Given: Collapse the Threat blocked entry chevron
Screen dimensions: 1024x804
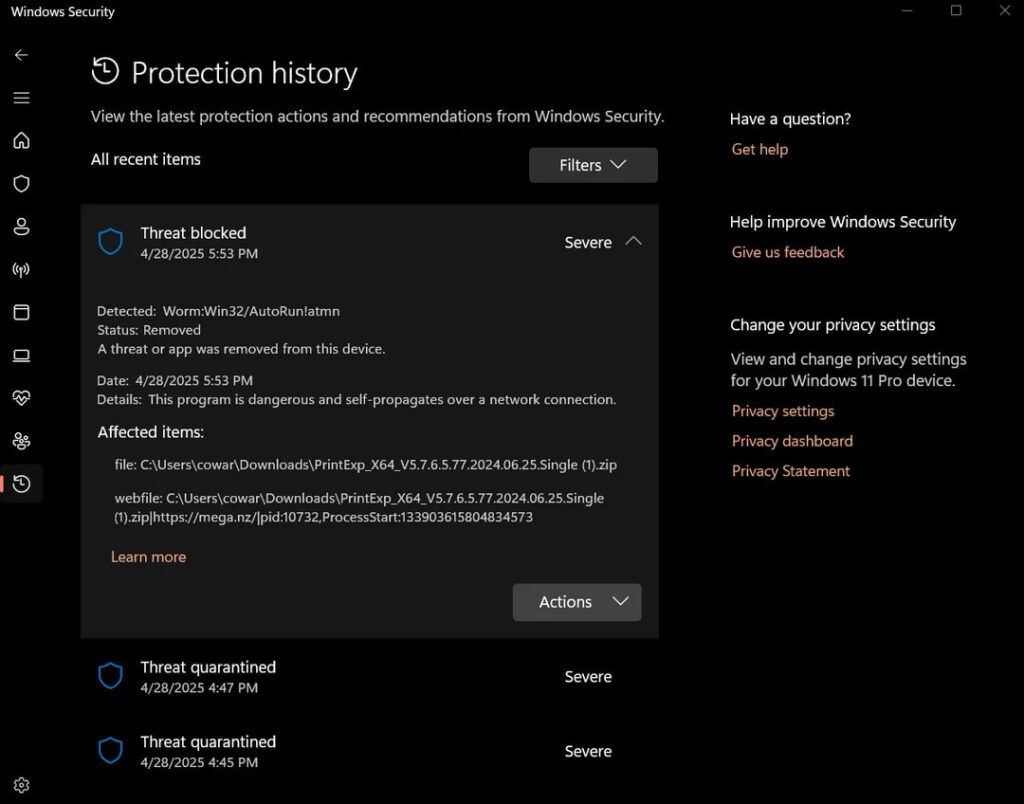Looking at the screenshot, I should click(633, 242).
